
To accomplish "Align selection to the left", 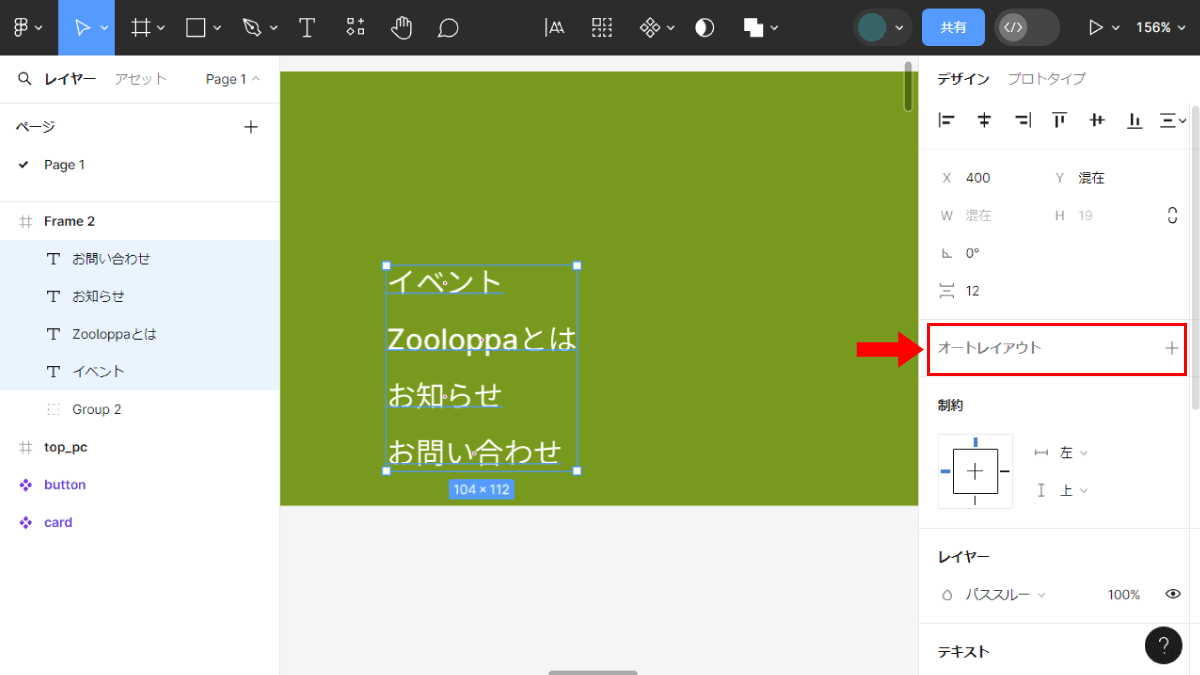I will point(946,120).
